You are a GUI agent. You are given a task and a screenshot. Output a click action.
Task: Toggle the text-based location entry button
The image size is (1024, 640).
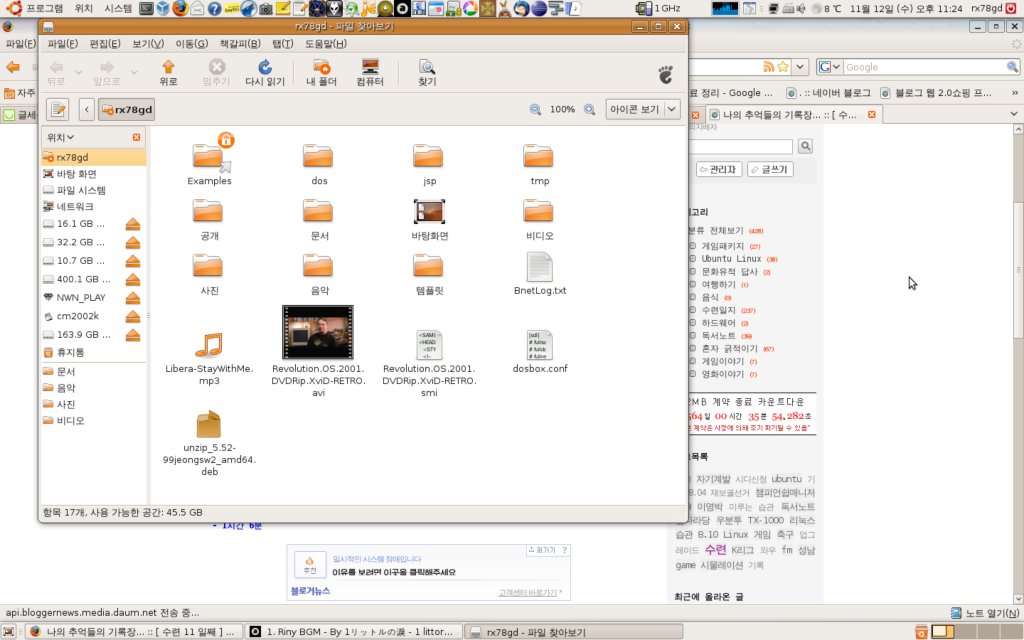[57, 109]
